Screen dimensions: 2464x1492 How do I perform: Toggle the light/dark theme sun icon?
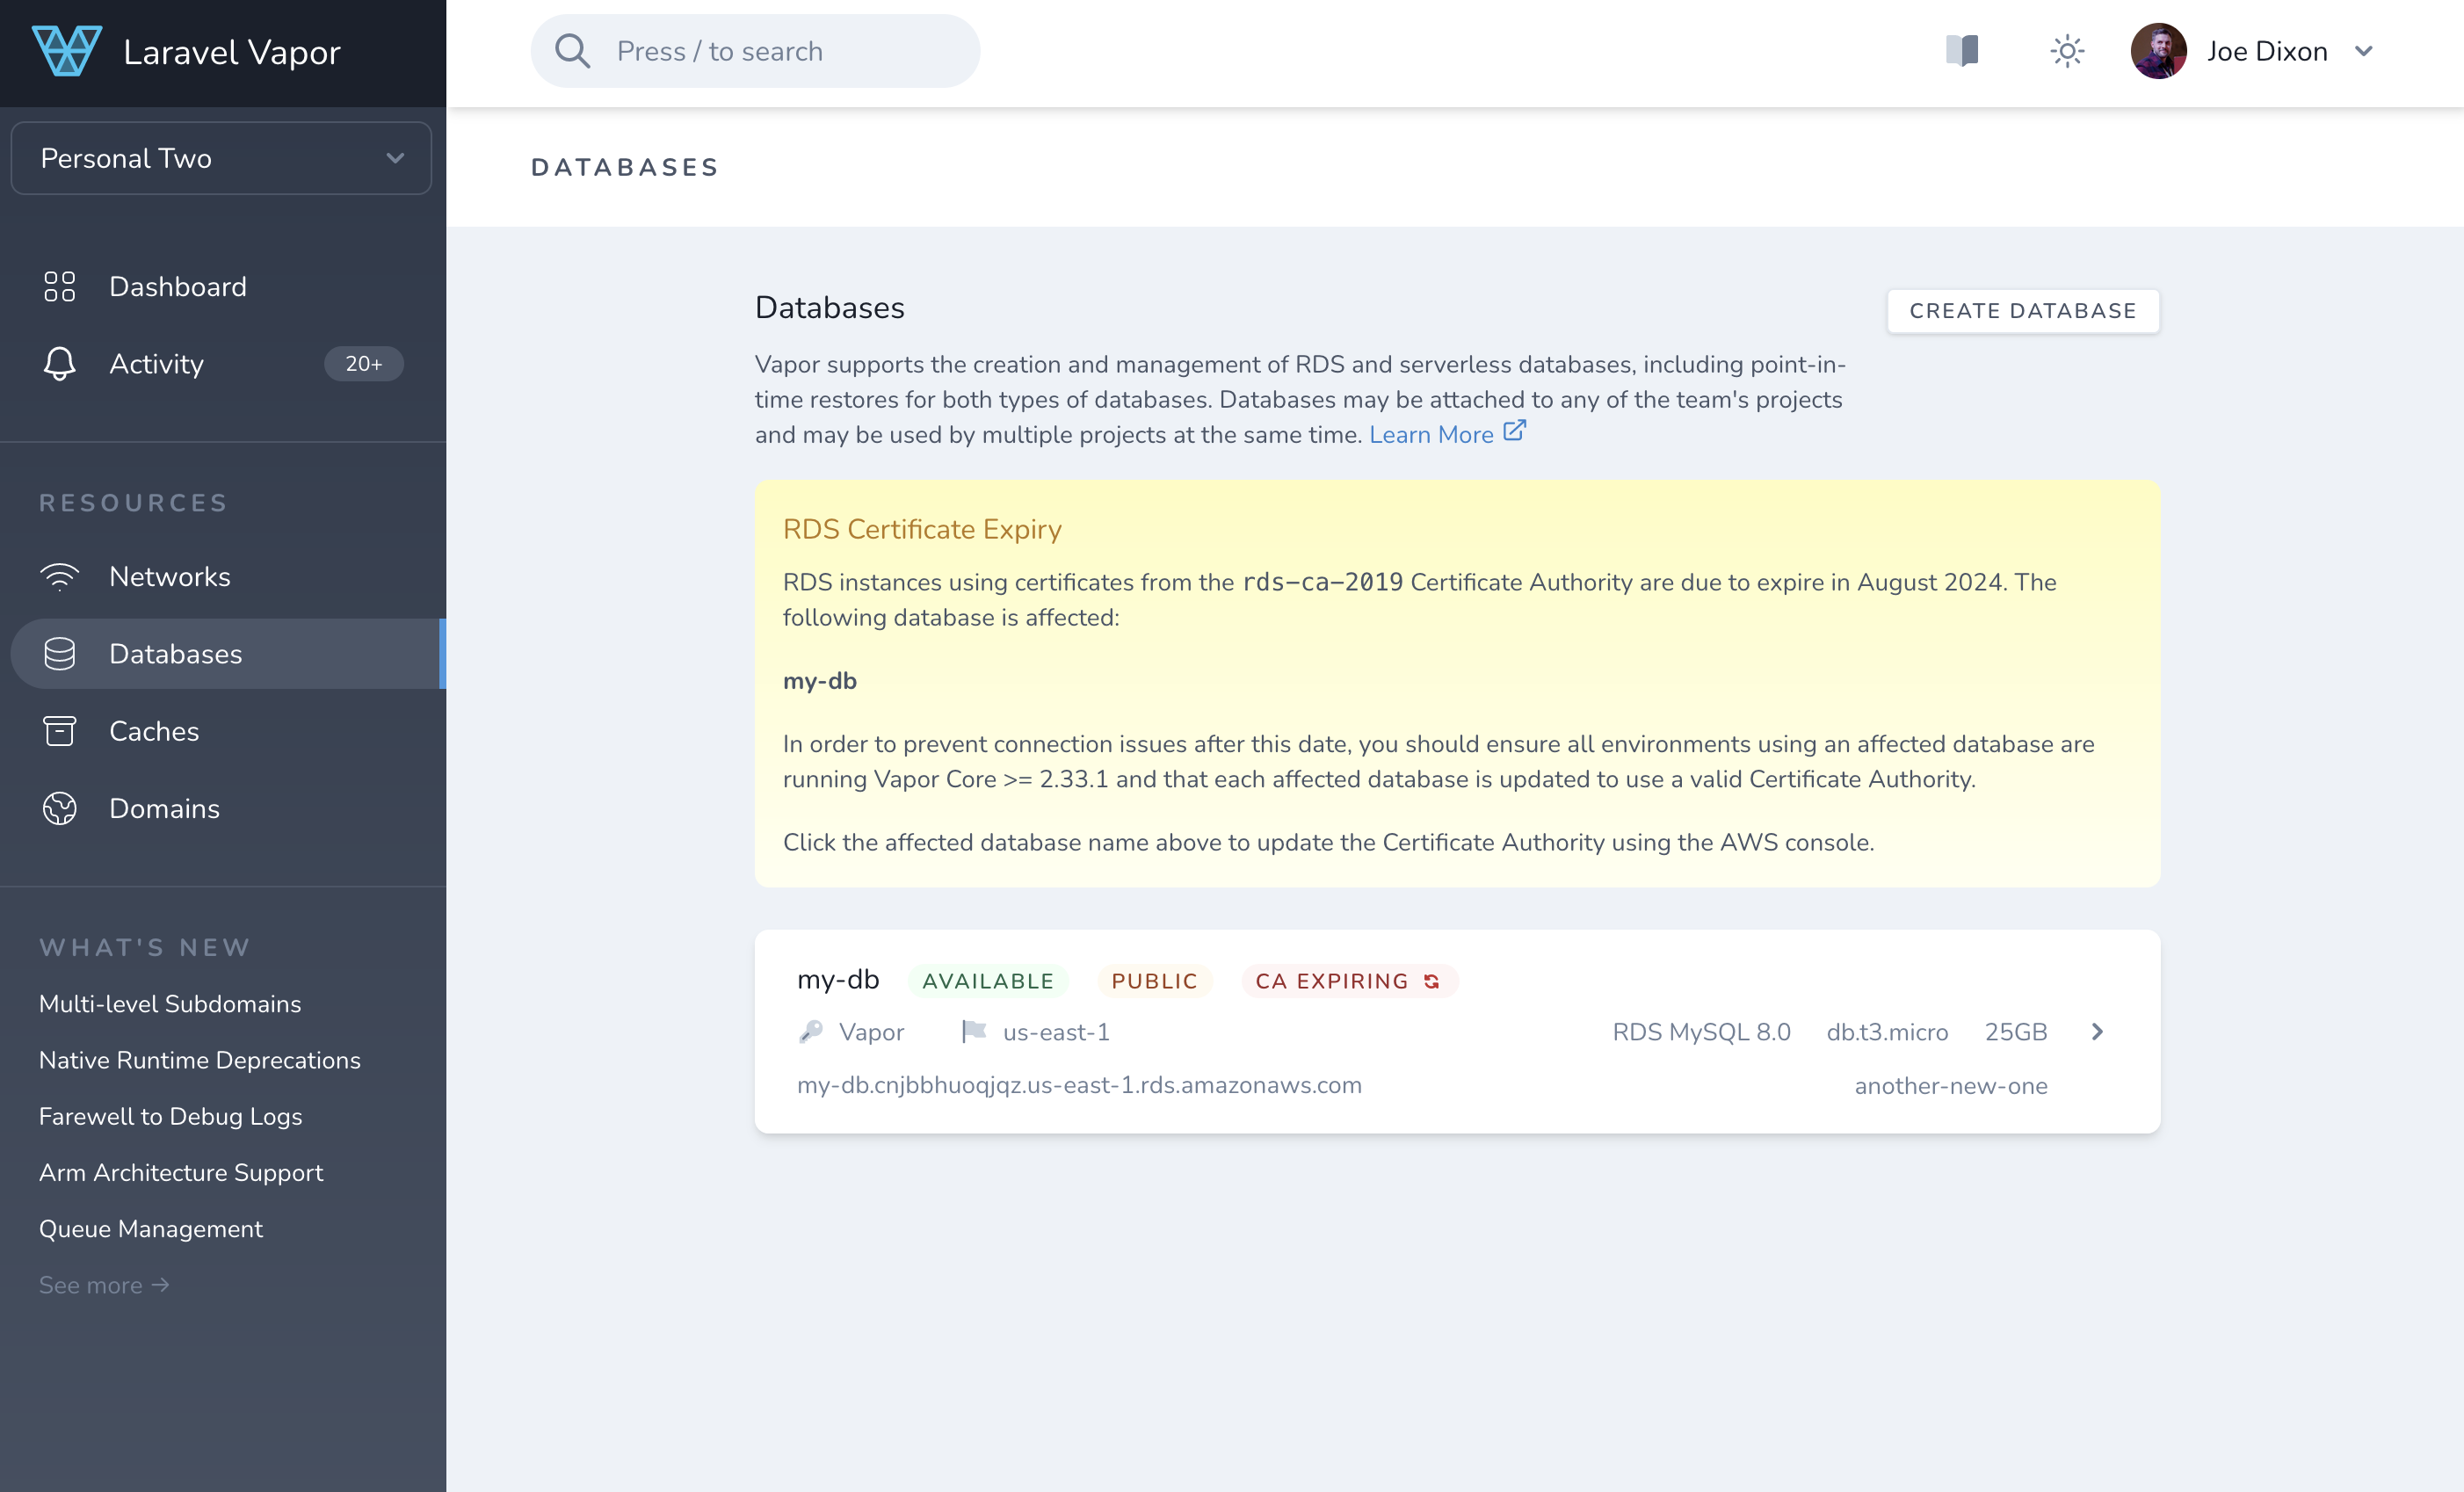click(2066, 51)
